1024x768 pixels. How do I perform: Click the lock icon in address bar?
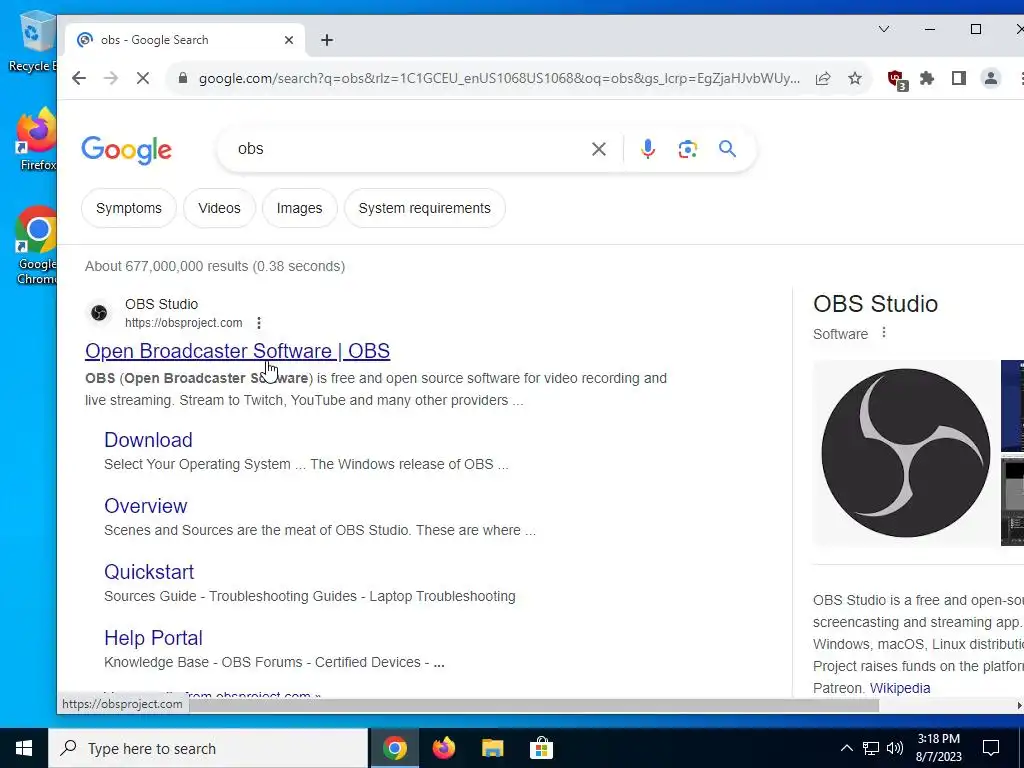(184, 78)
